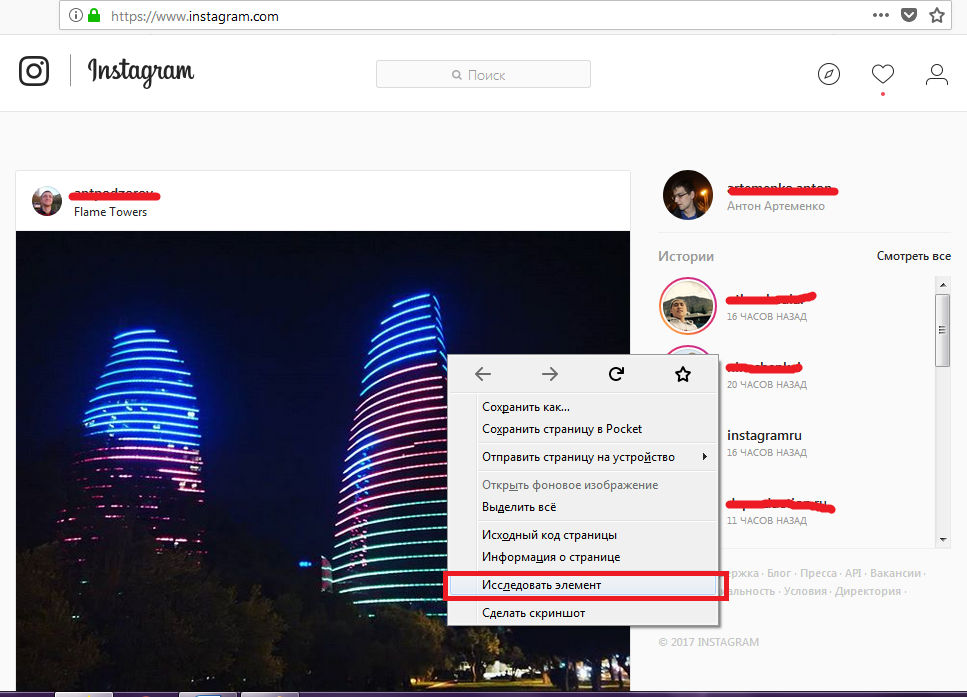Viewport: 967px width, 697px height.
Task: Click the bookmark star in context menu
Action: [x=683, y=374]
